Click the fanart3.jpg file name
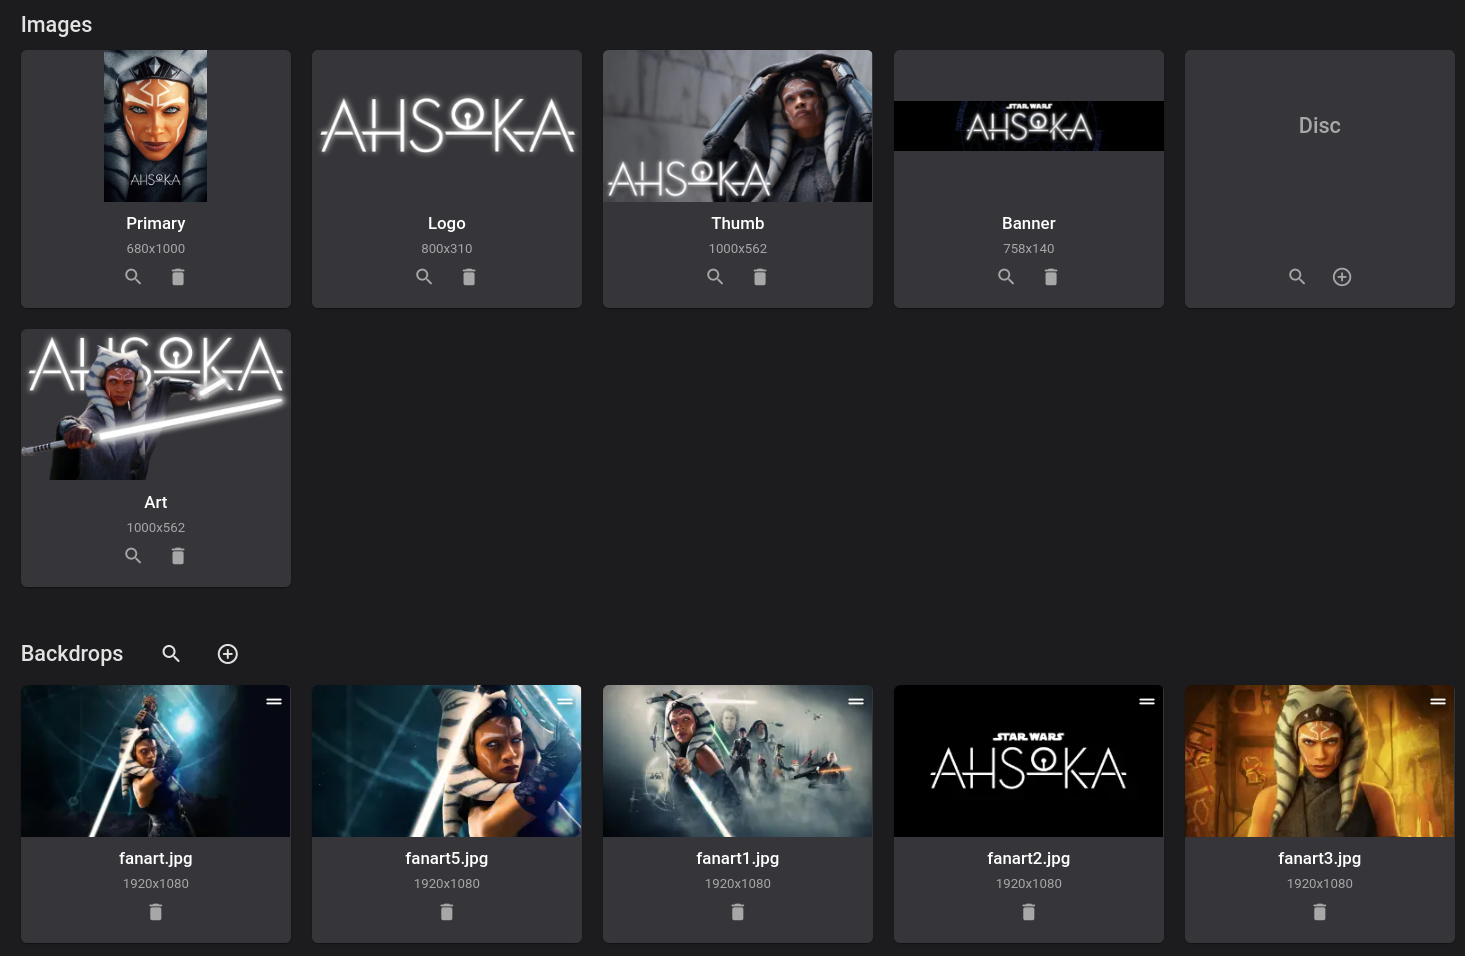Image resolution: width=1465 pixels, height=956 pixels. [x=1320, y=858]
